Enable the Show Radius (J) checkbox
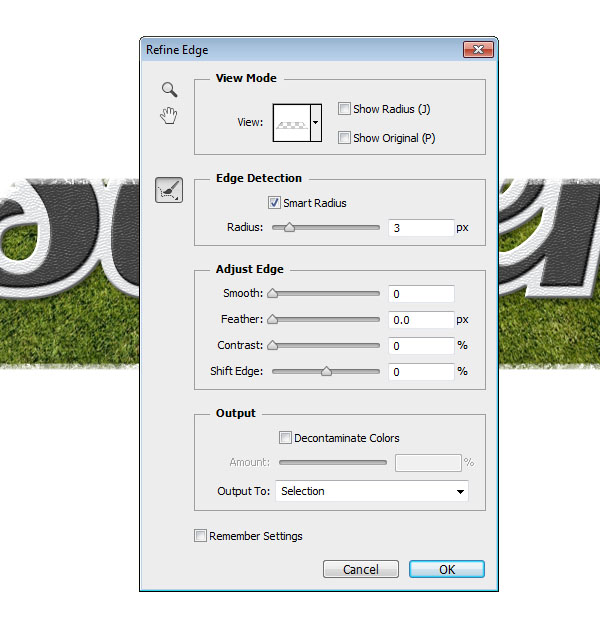 pos(344,108)
